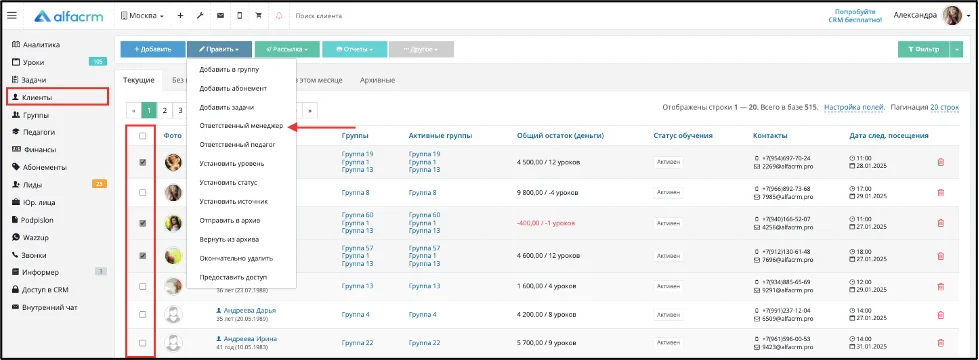979x360 pixels.
Task: Open the Рассылка dropdown button
Action: tap(287, 49)
